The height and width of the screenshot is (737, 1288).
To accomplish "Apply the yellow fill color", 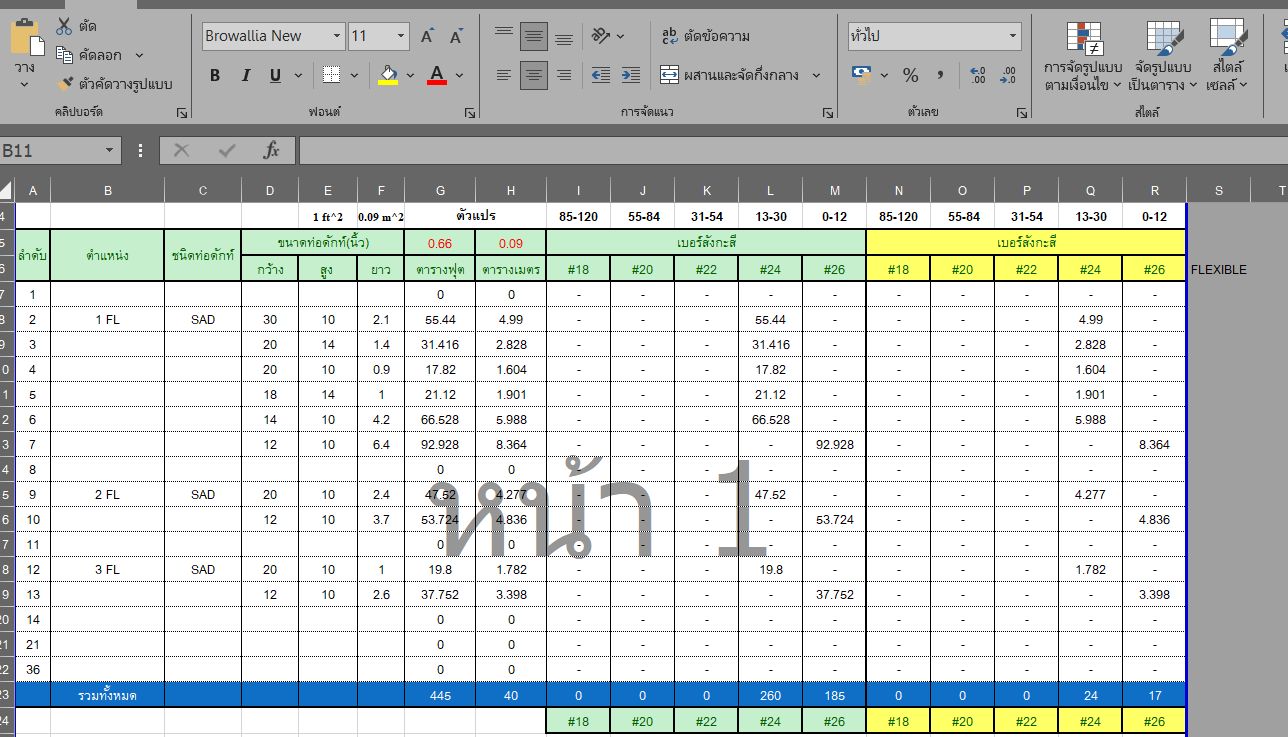I will click(x=388, y=75).
